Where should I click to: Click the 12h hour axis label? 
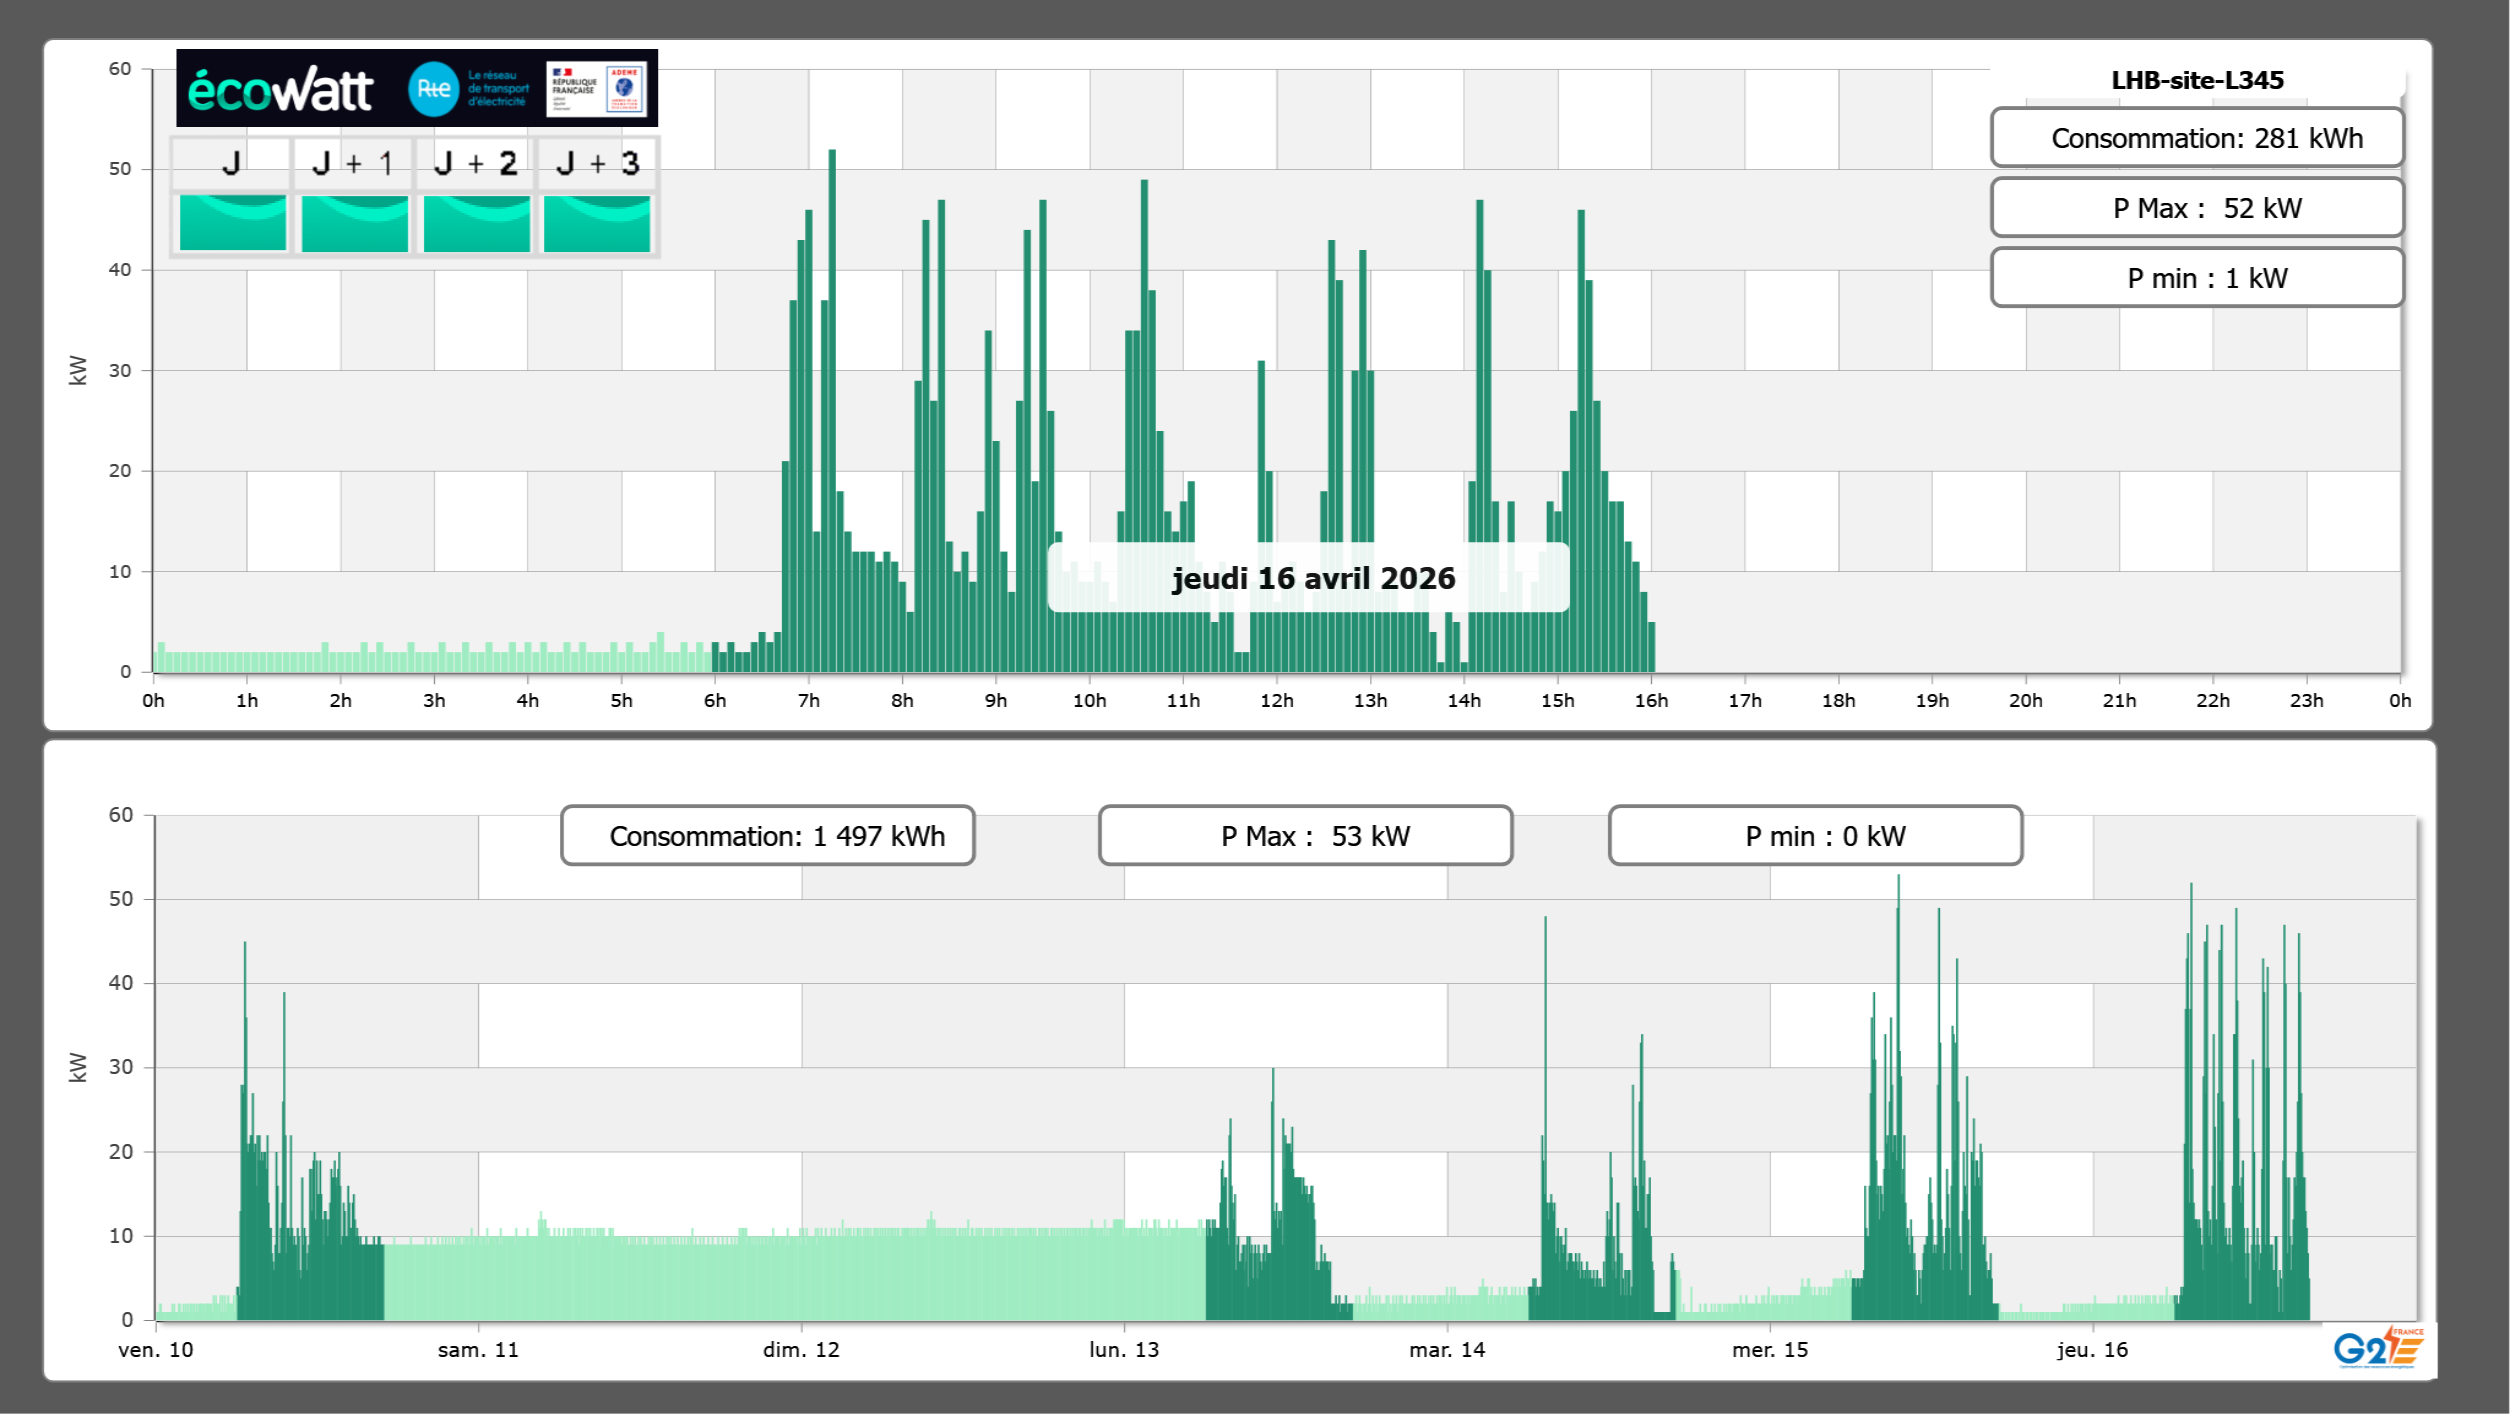[x=1276, y=701]
